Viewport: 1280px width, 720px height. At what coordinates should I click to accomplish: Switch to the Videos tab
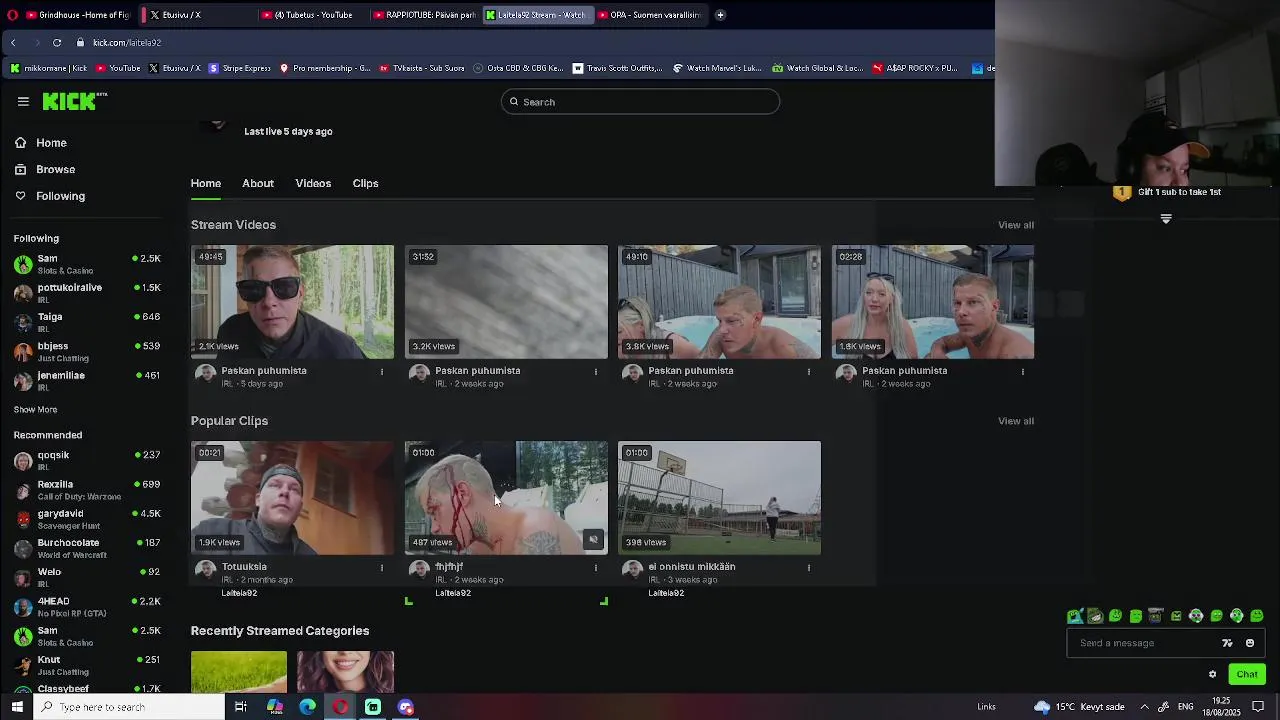[x=313, y=184]
